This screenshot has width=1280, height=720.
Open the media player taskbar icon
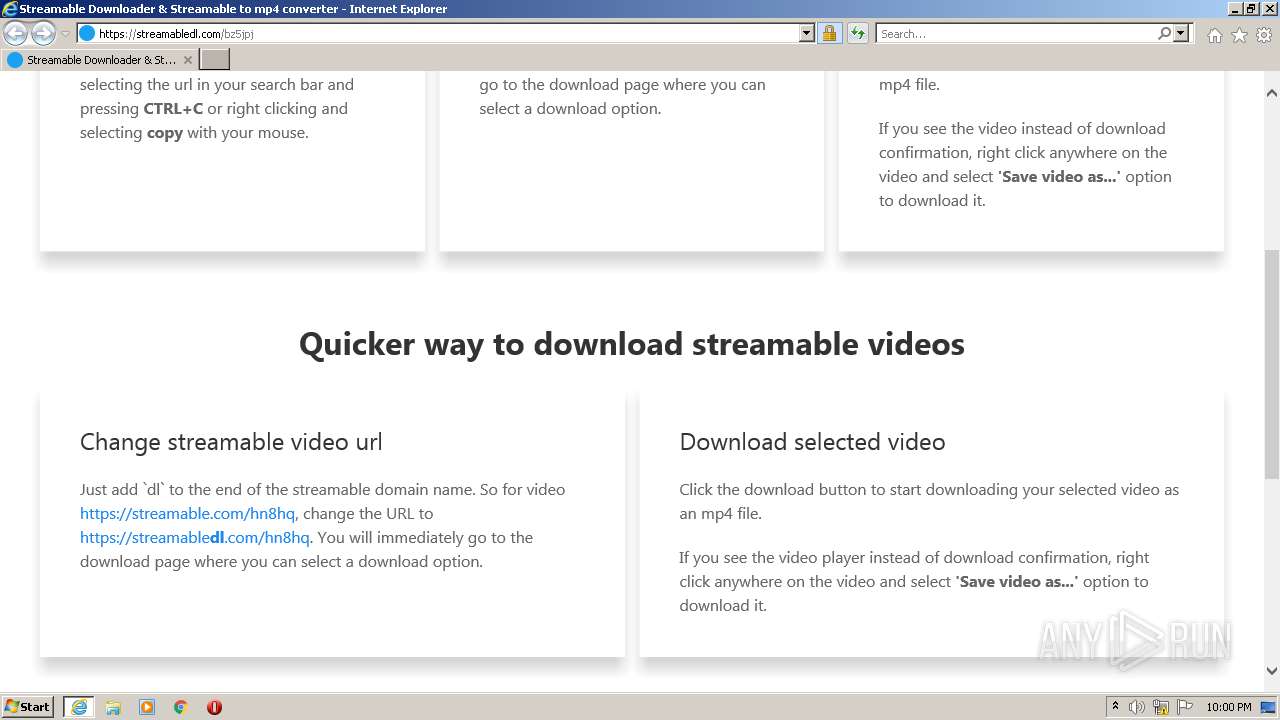coord(147,707)
